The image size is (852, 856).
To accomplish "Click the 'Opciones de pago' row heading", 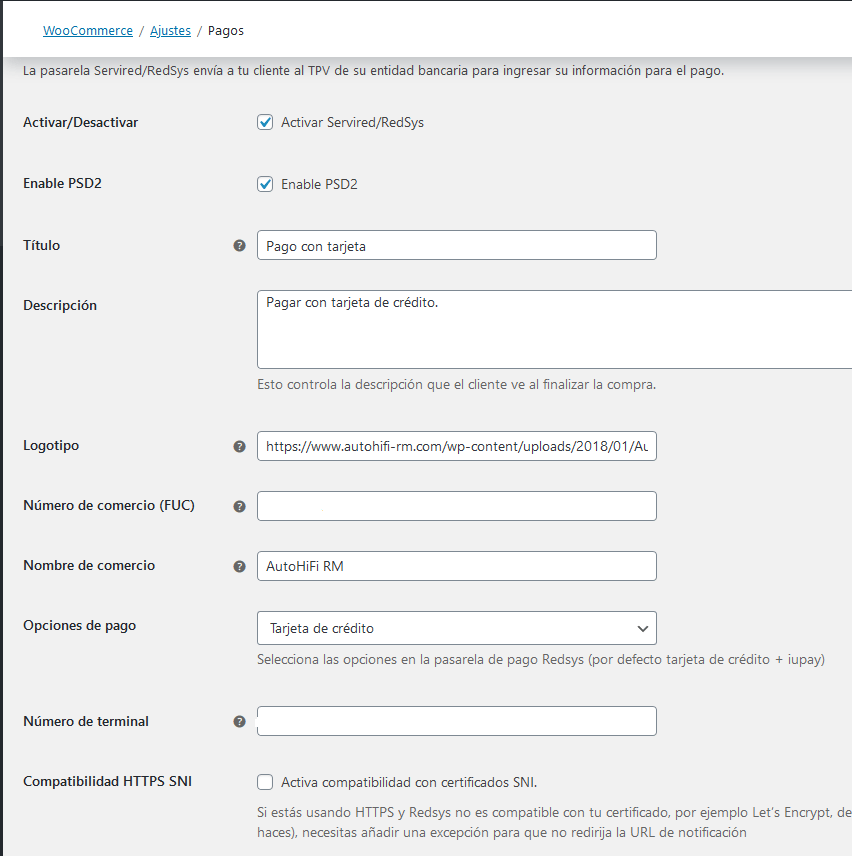I will [80, 626].
